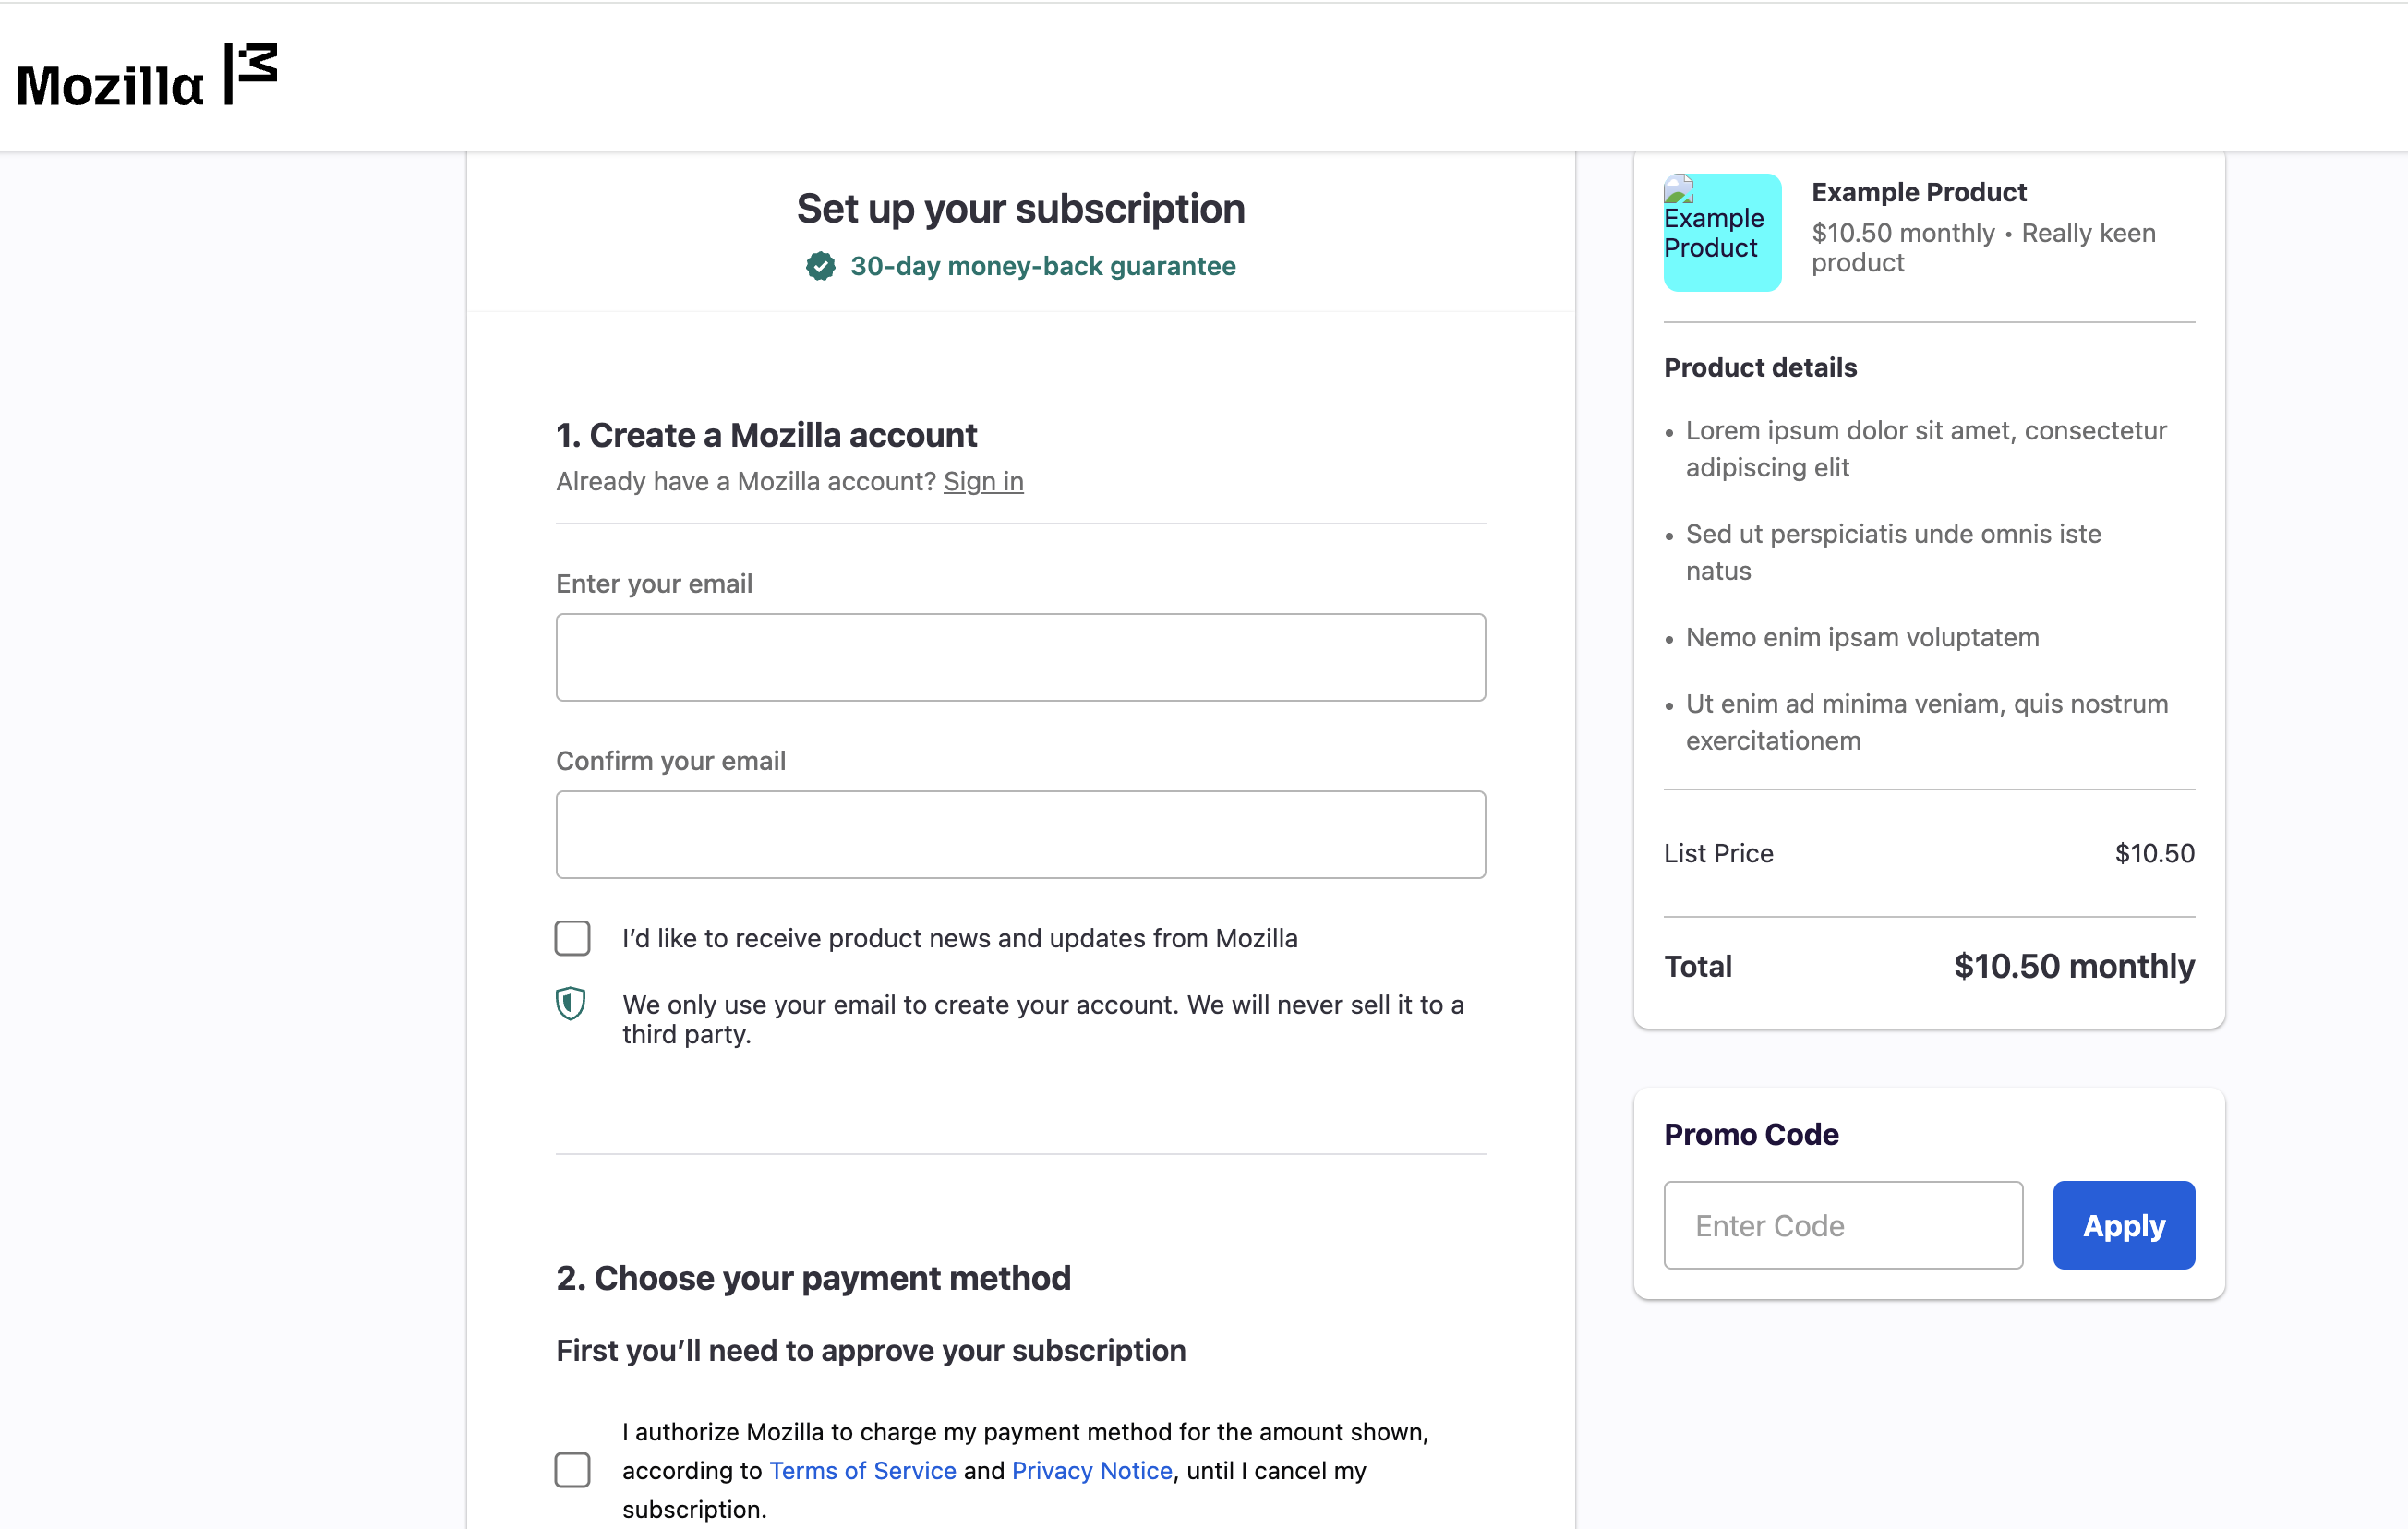Open the Sign in link
The image size is (2408, 1529).
pyautogui.click(x=983, y=482)
